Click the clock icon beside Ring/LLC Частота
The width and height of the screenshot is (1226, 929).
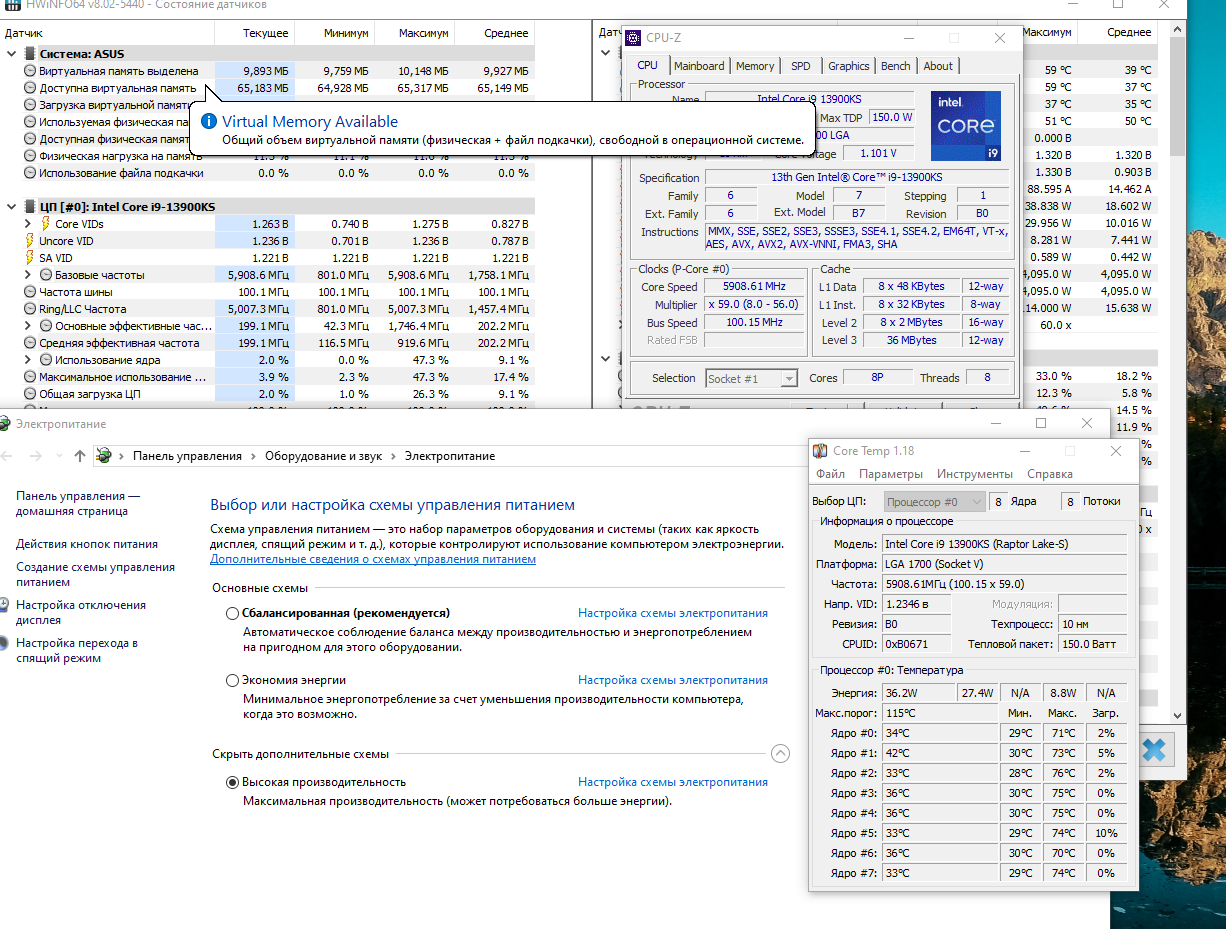tap(30, 309)
